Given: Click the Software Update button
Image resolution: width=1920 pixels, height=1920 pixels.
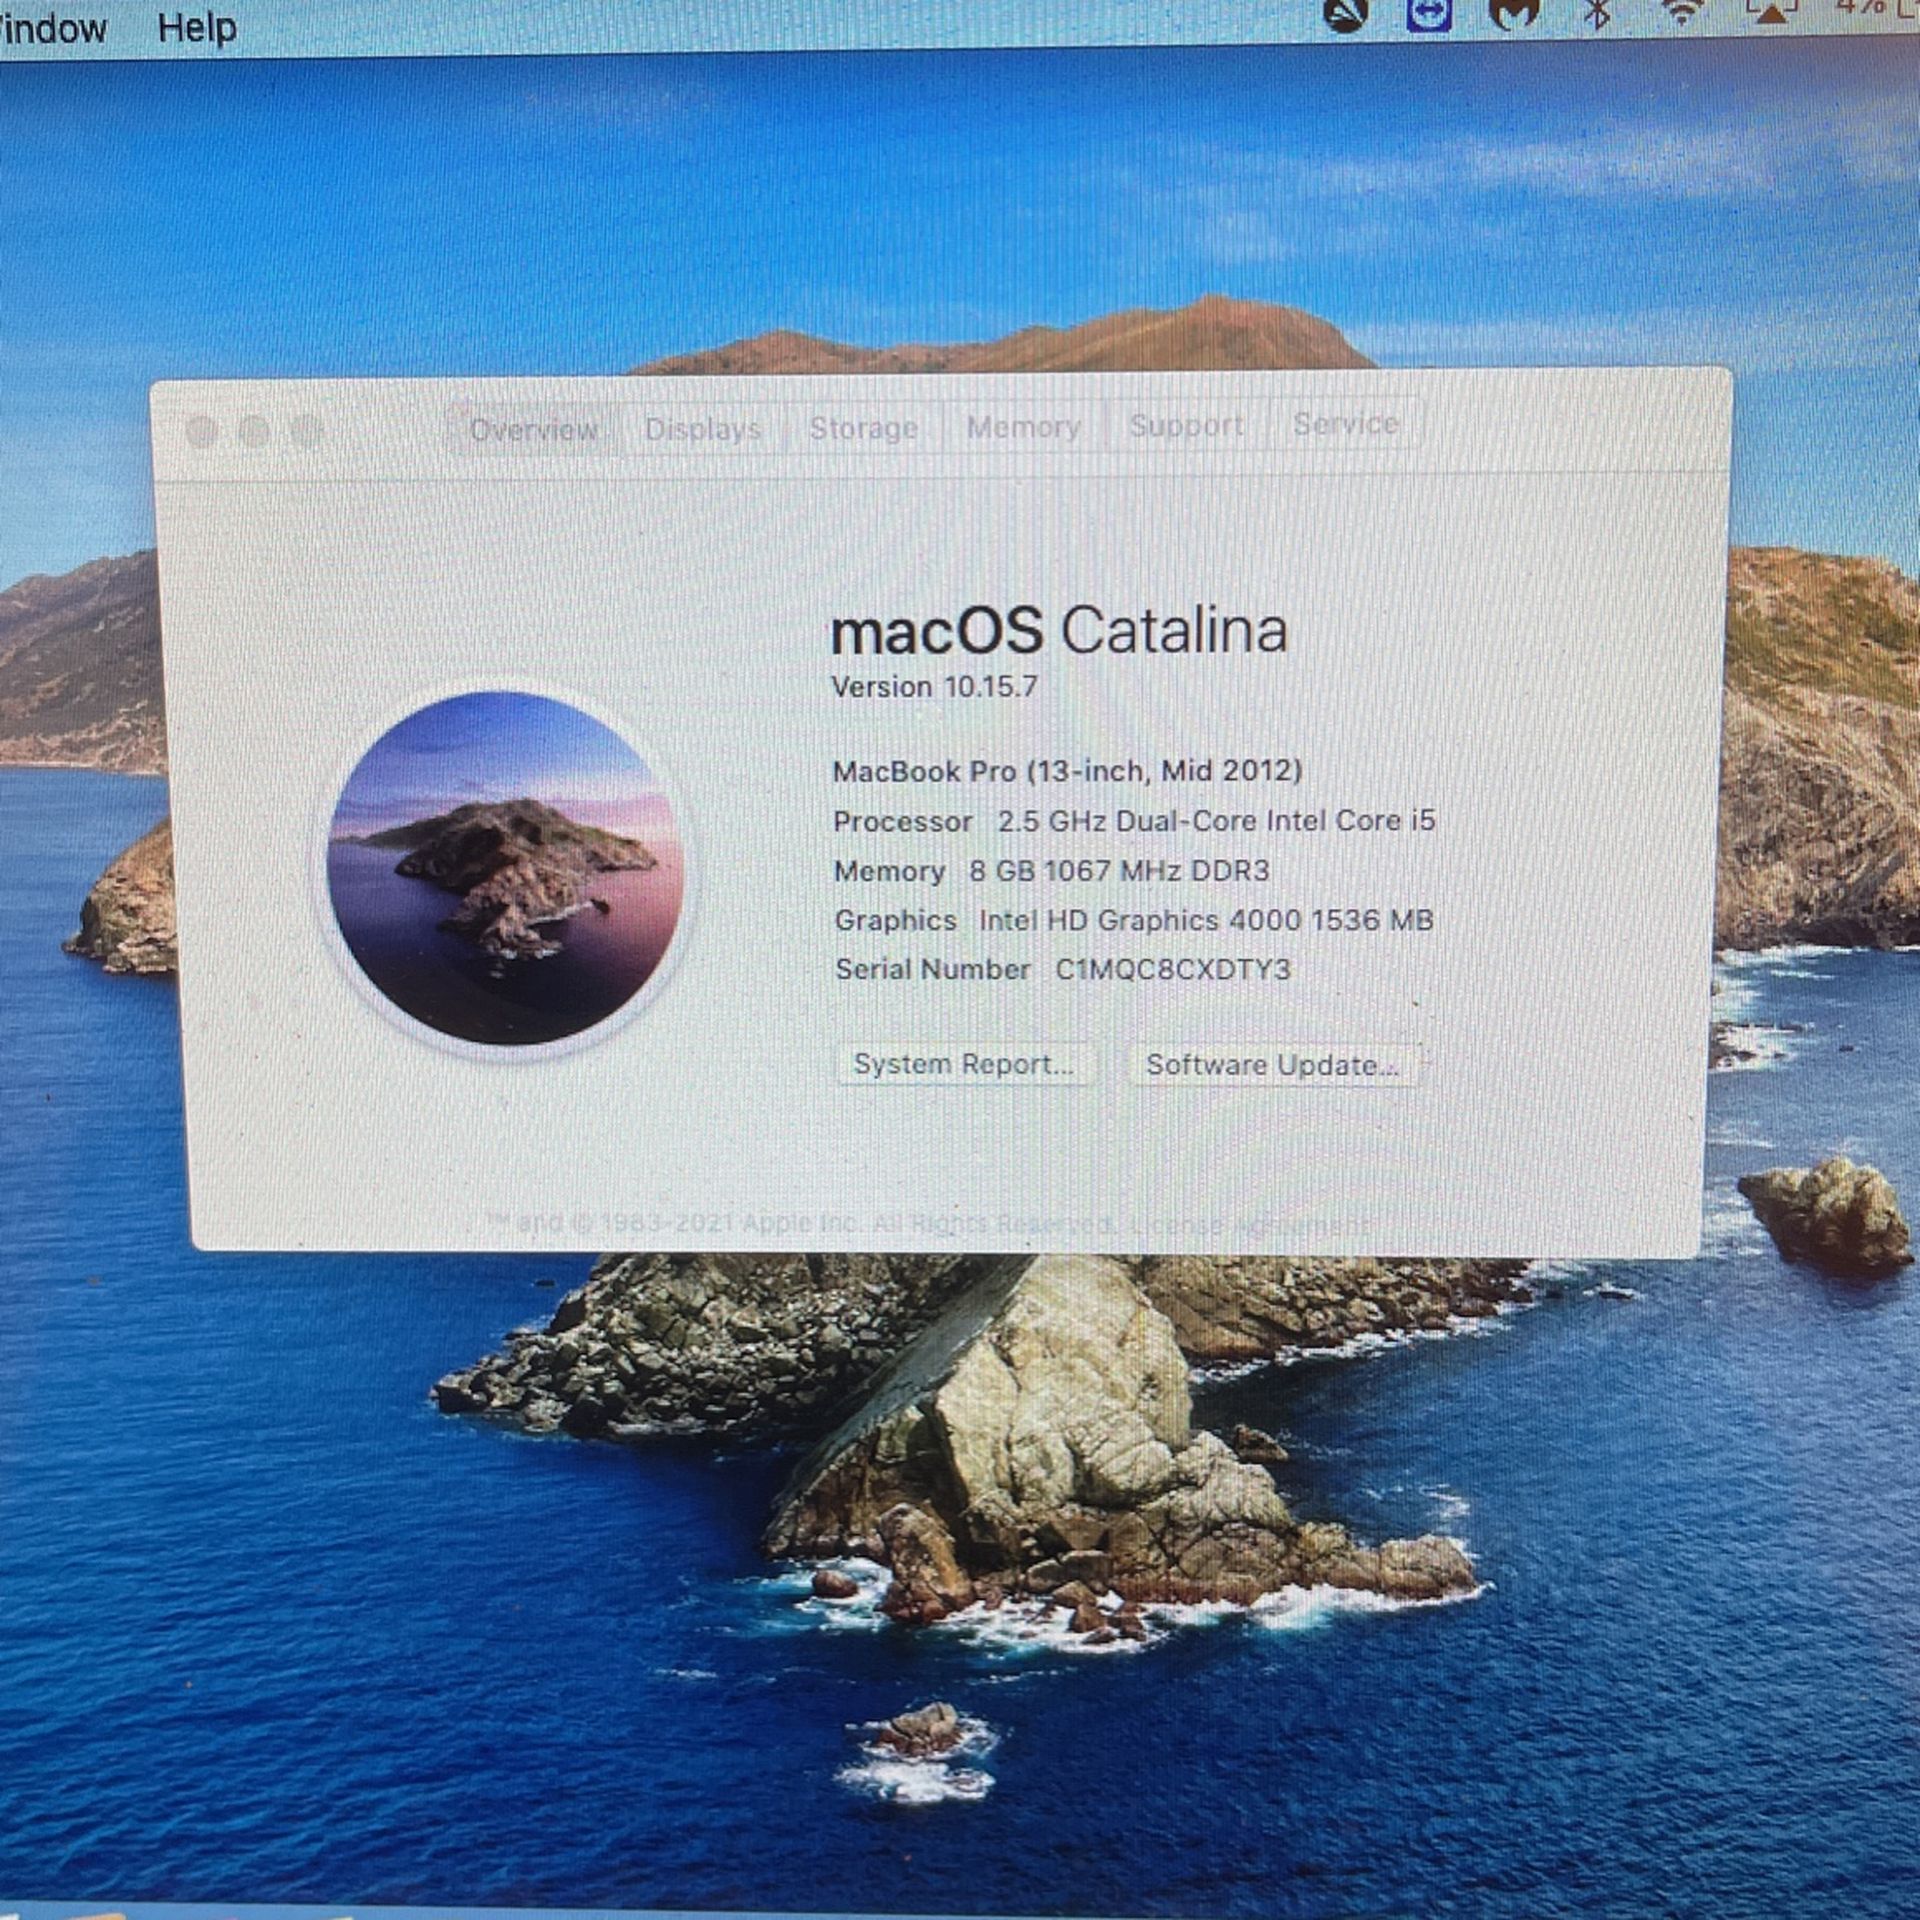Looking at the screenshot, I should [x=1272, y=1065].
